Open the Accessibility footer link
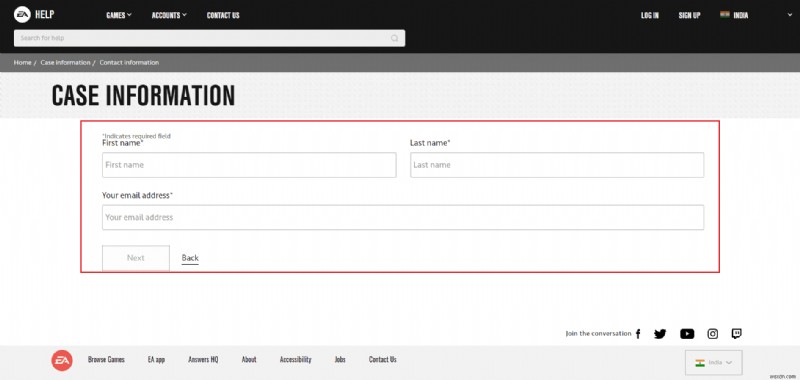The height and width of the screenshot is (380, 800). click(x=295, y=360)
